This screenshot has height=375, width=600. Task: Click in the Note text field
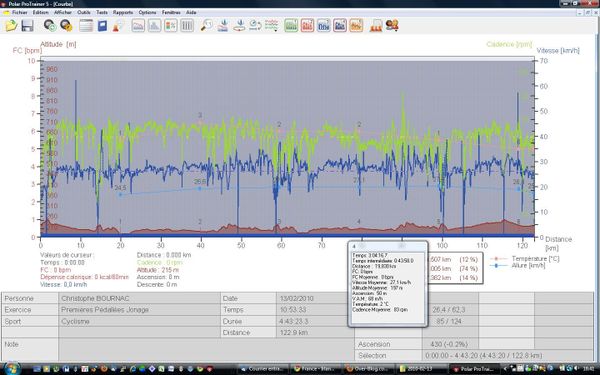pyautogui.click(x=206, y=349)
